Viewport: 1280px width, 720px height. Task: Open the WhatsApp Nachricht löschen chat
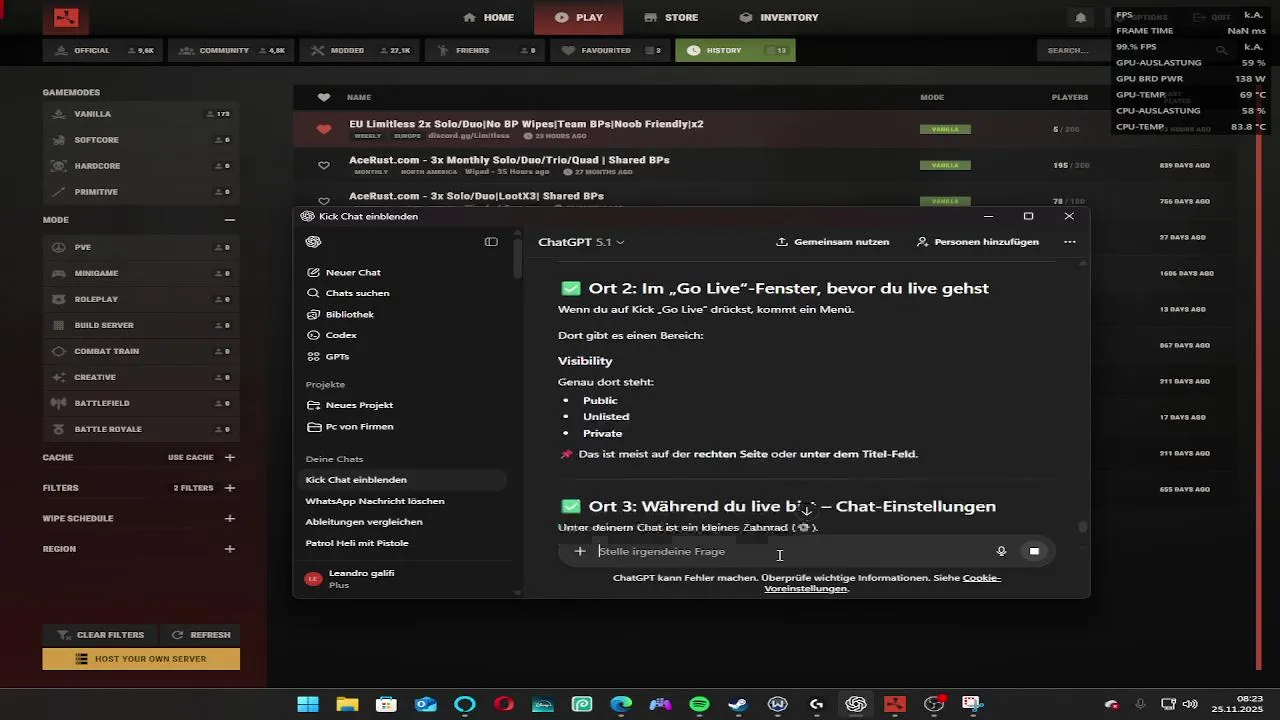coord(375,501)
